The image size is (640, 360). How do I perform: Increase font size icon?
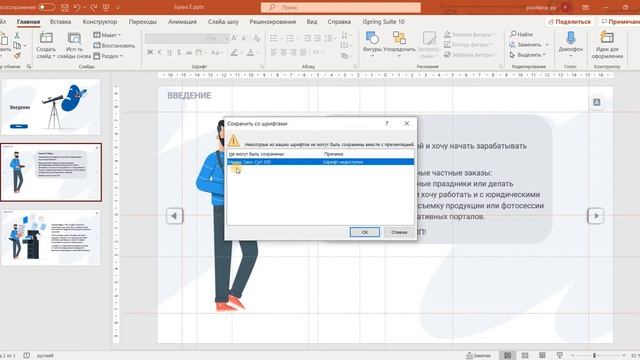coord(234,38)
